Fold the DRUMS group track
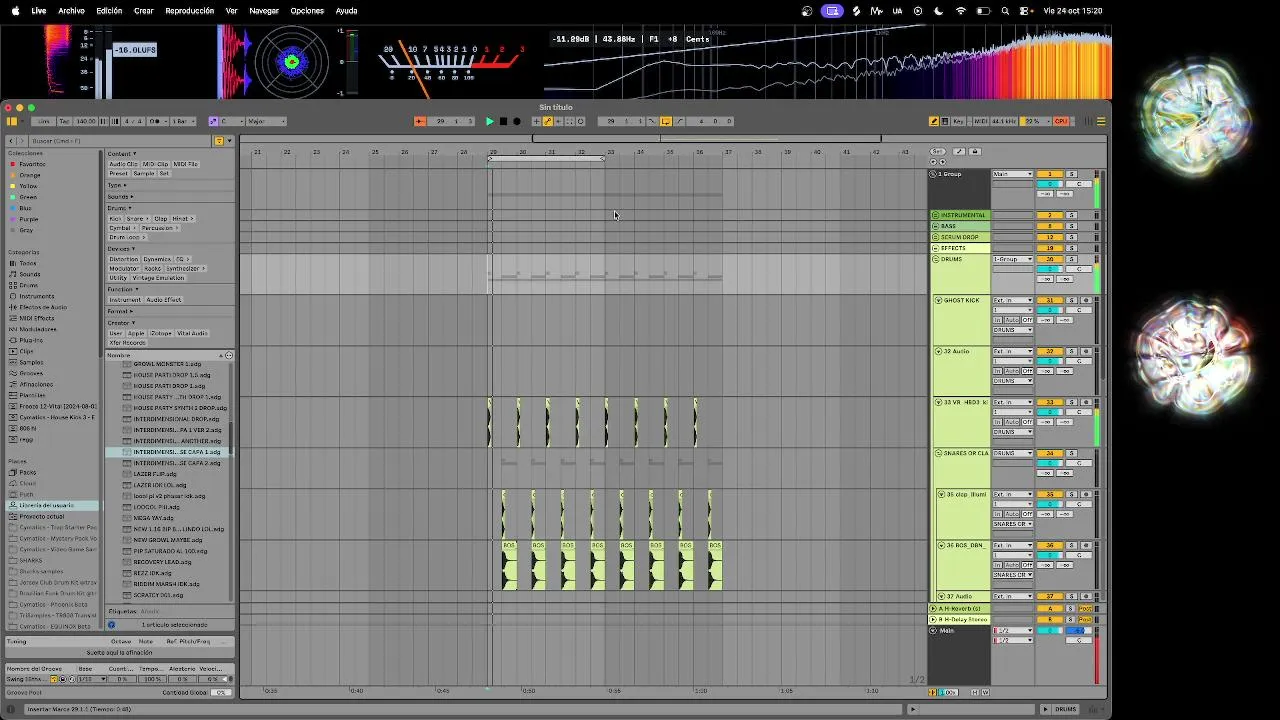The width and height of the screenshot is (1280, 720). [935, 259]
